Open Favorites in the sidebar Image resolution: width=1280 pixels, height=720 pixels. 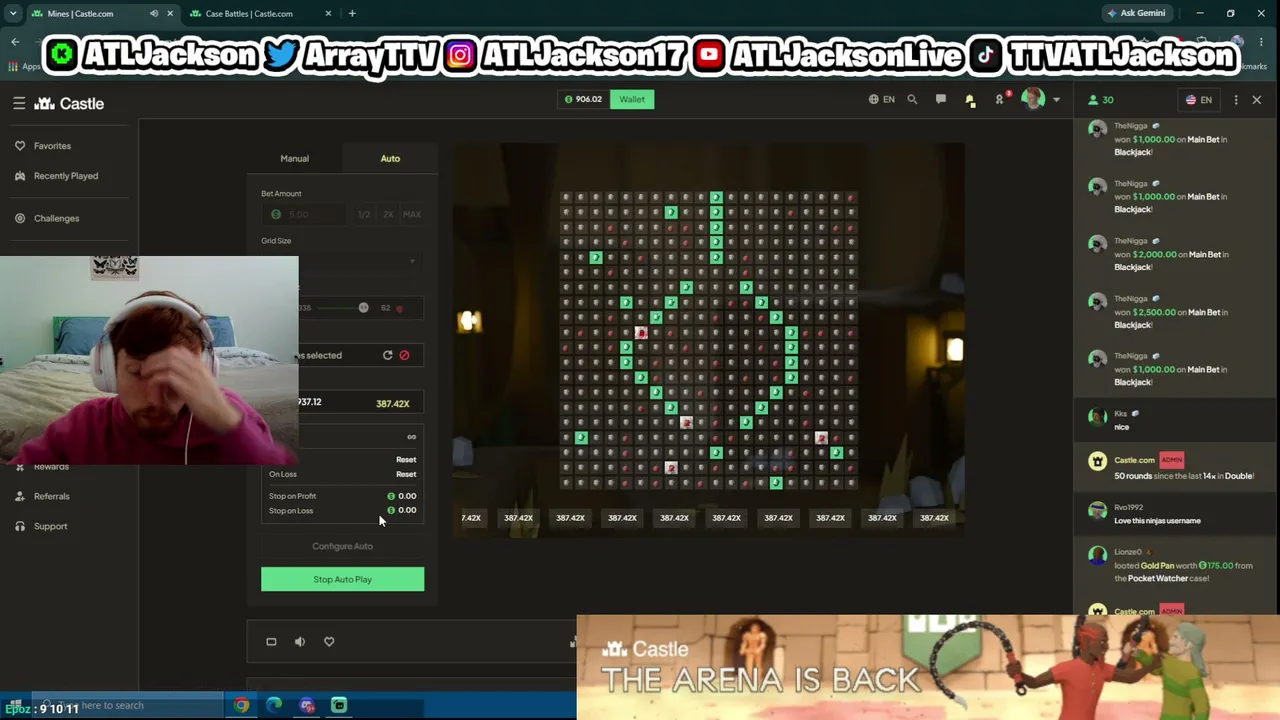coord(52,146)
